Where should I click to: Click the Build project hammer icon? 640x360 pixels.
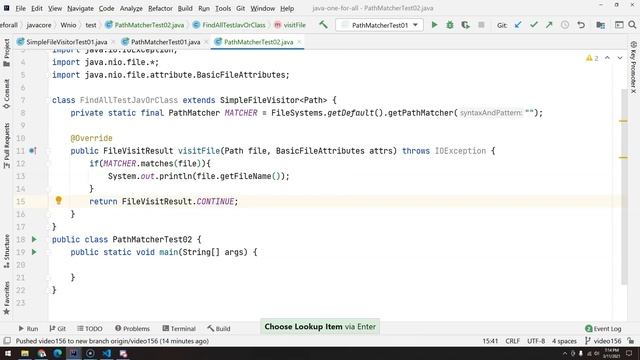[323, 25]
